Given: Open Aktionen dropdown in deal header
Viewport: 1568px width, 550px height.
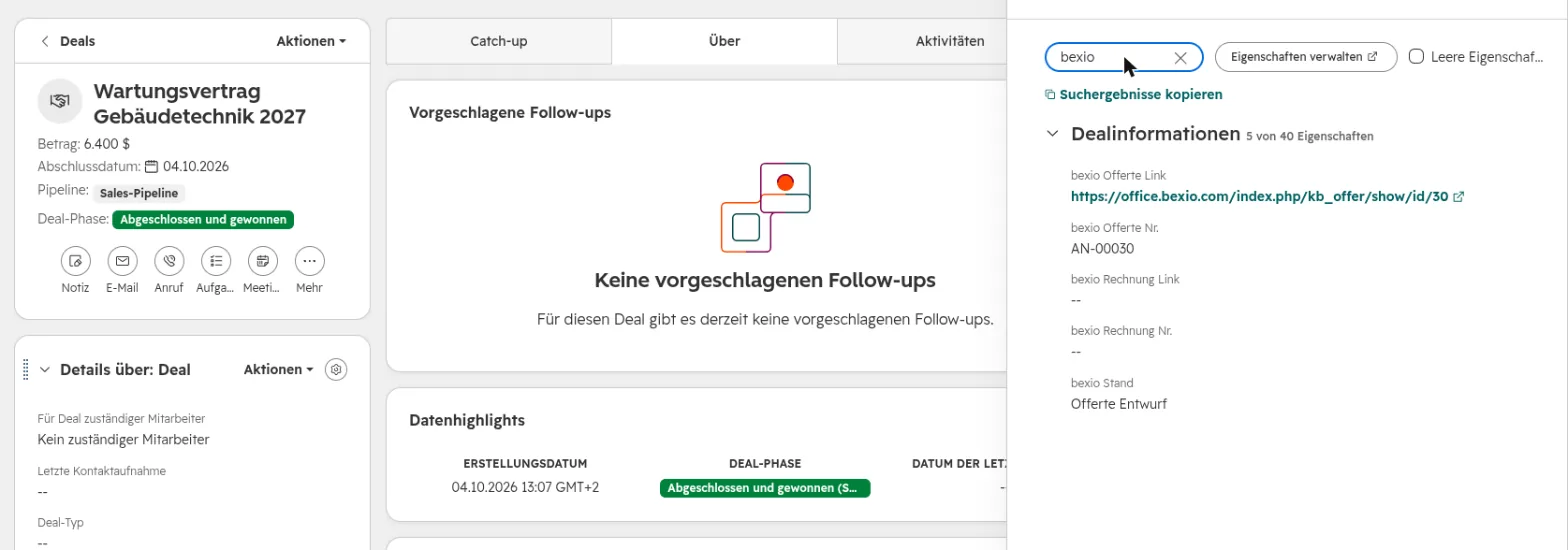Looking at the screenshot, I should 311,41.
